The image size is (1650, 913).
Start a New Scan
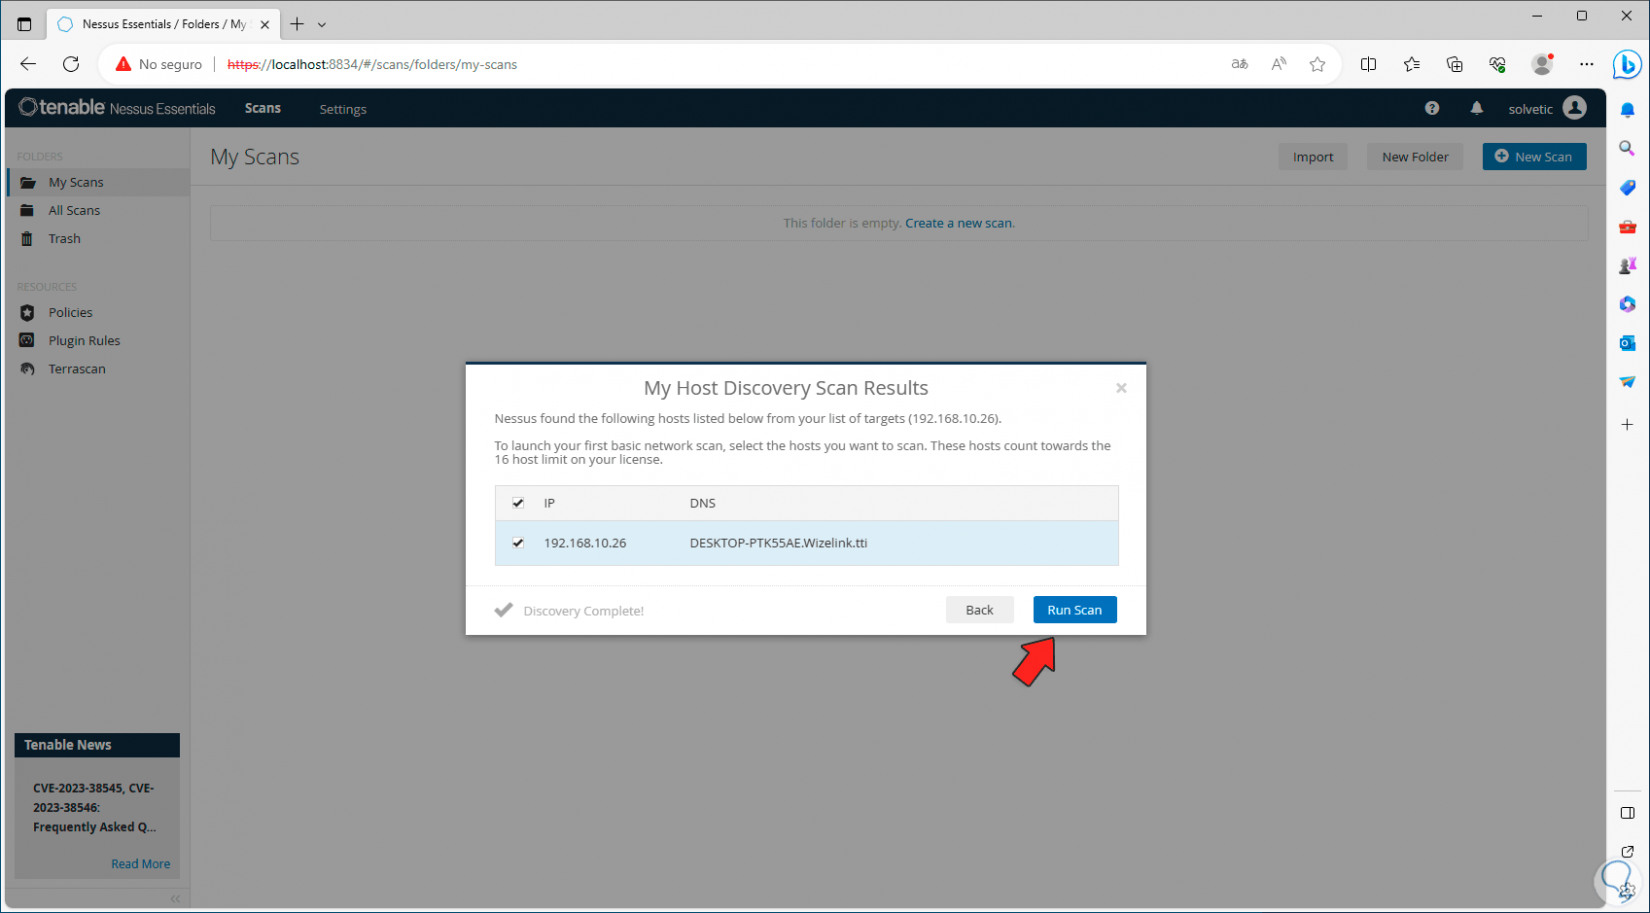pyautogui.click(x=1534, y=157)
